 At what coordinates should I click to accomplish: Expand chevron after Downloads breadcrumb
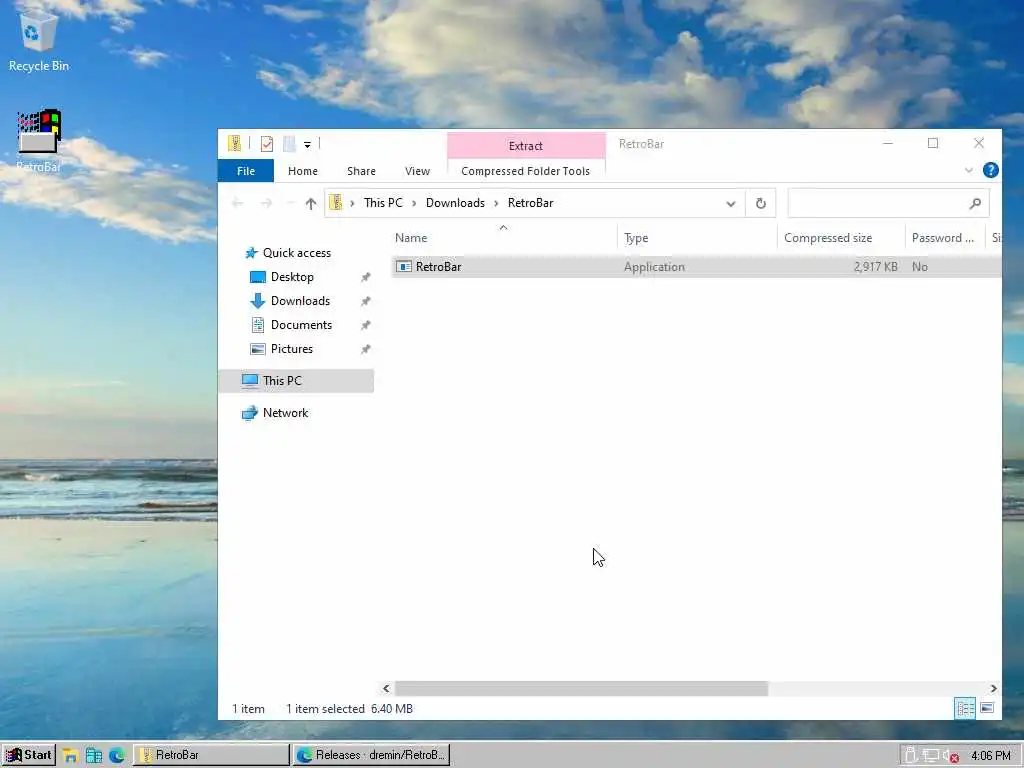(x=496, y=203)
